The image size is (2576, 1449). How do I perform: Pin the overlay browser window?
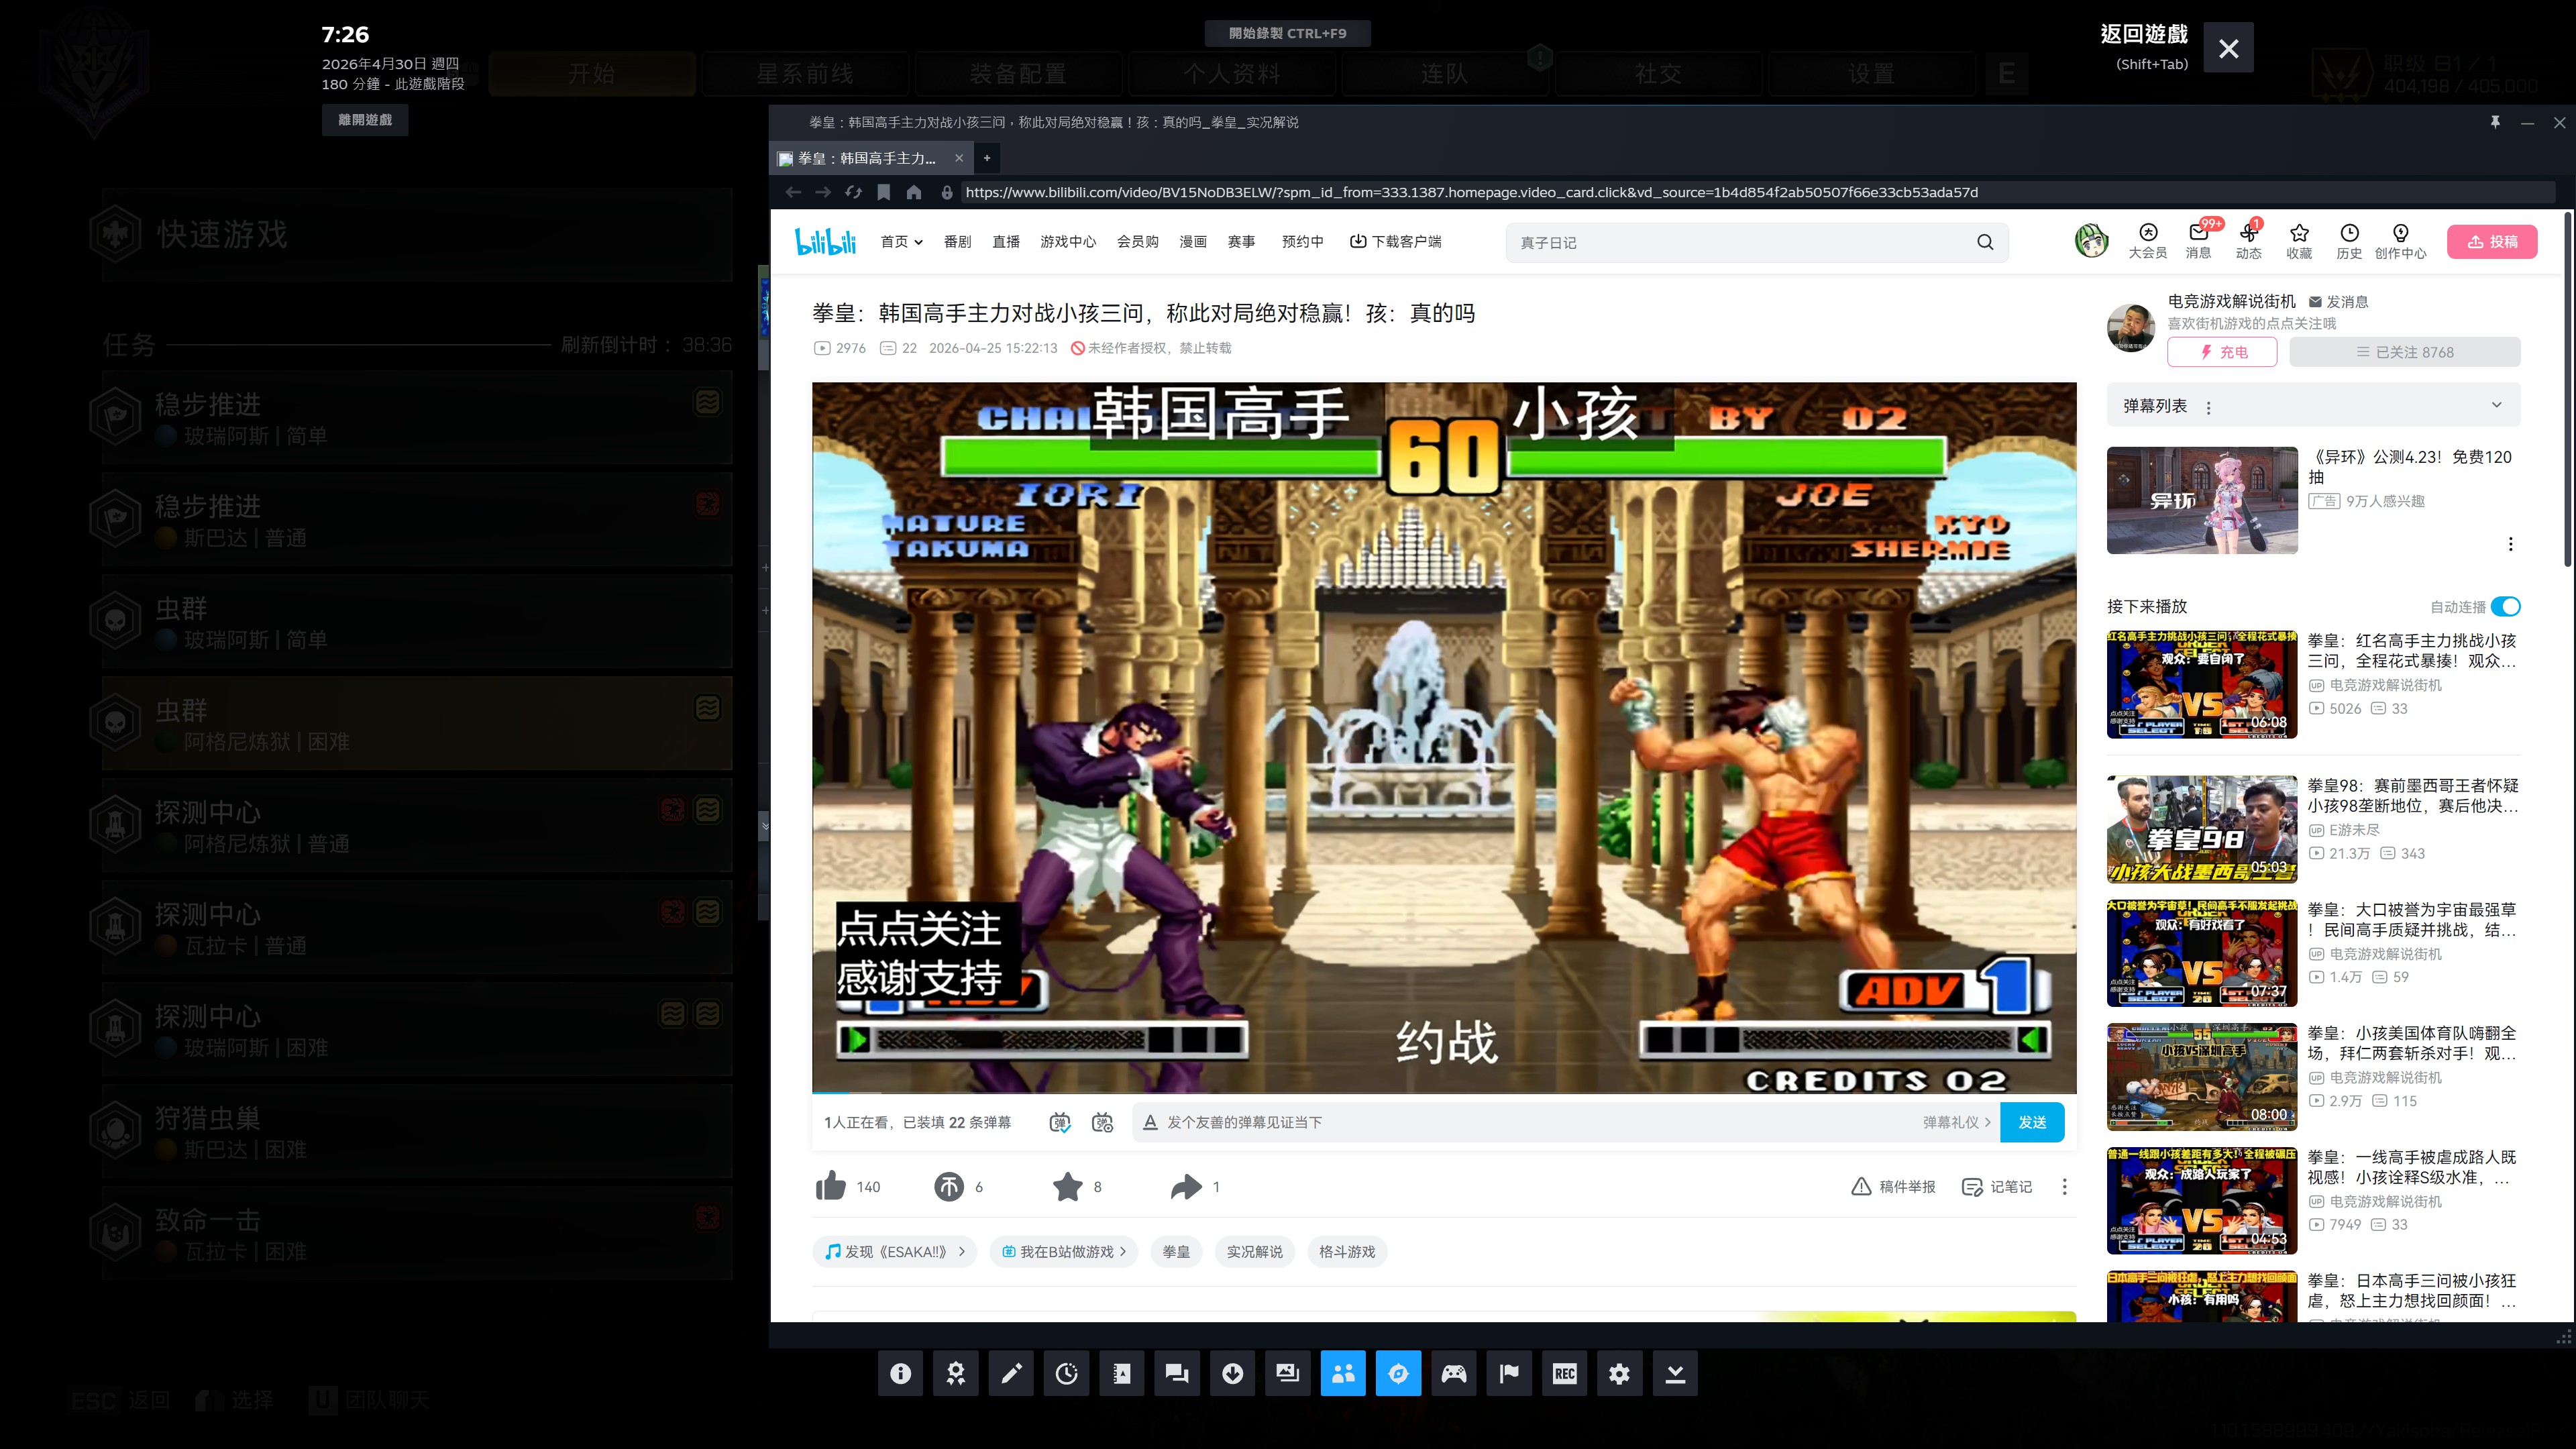2495,122
